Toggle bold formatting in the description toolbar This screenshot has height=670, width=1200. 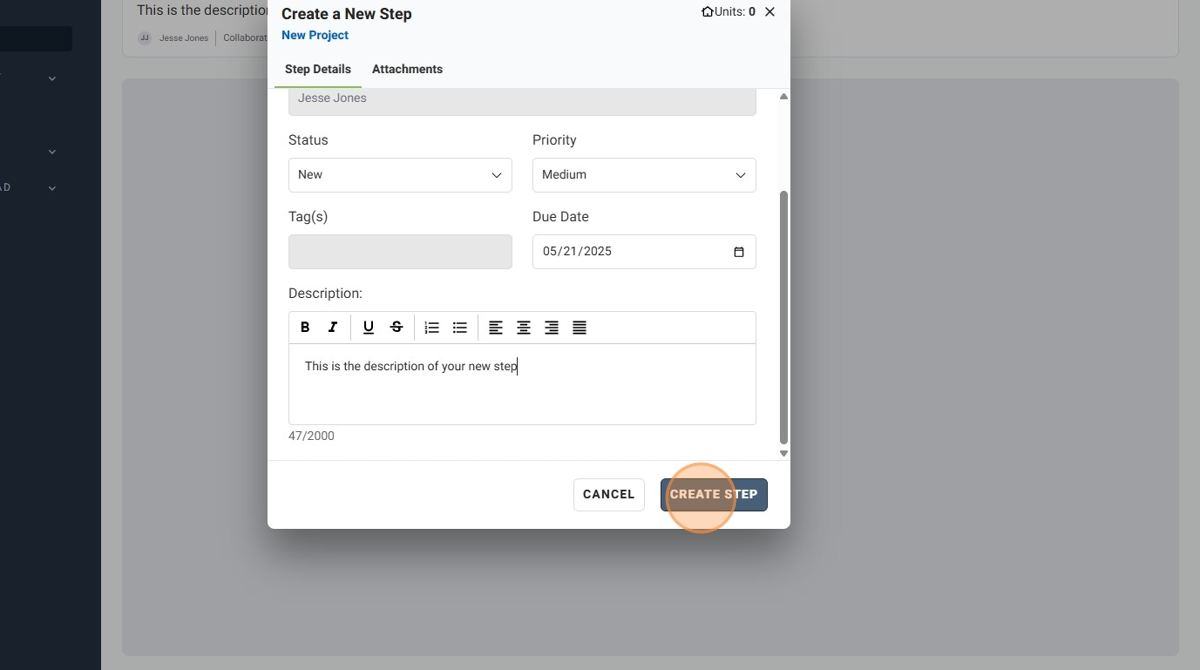pyautogui.click(x=305, y=327)
